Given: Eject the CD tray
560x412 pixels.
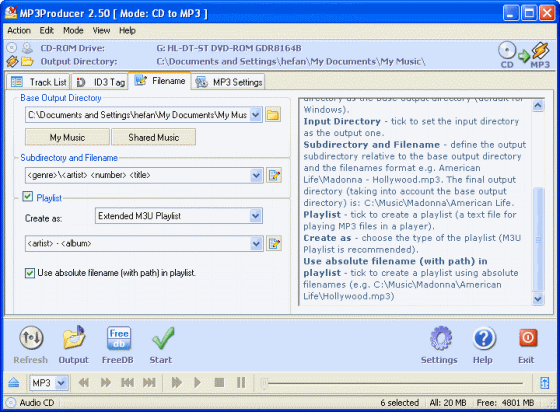Looking at the screenshot, I should click(x=14, y=383).
